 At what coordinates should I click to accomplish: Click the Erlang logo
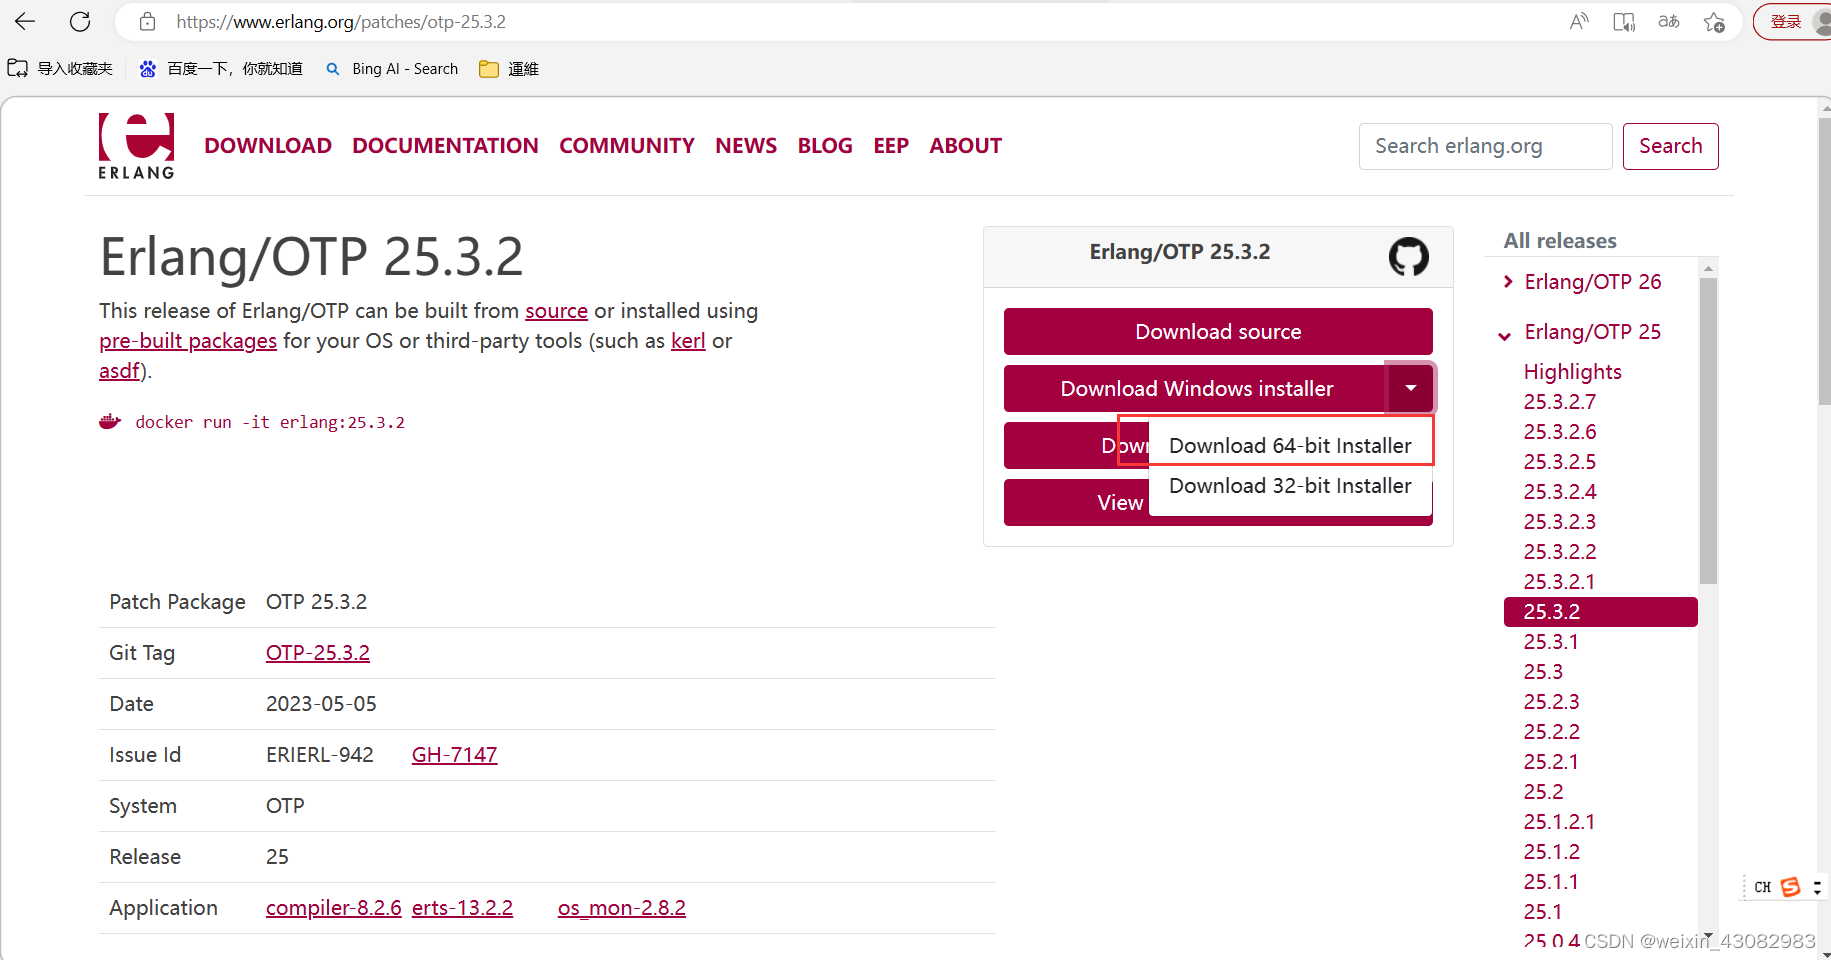(x=136, y=146)
